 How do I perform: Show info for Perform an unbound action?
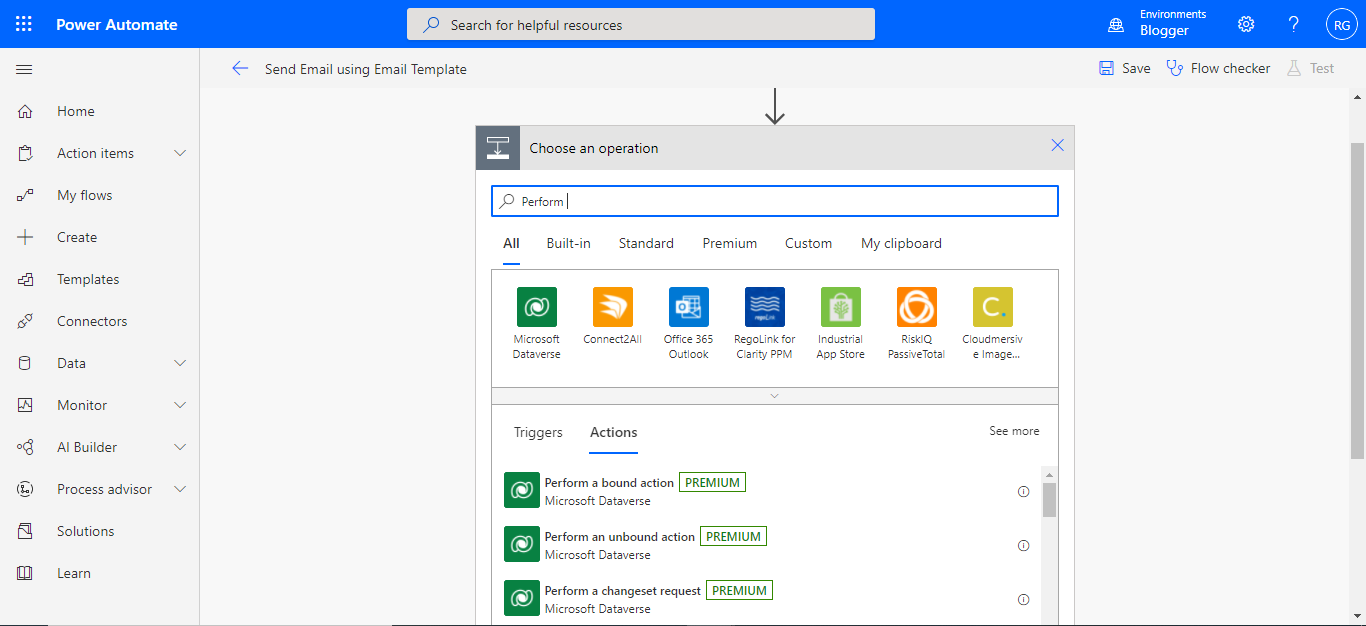[x=1023, y=546]
